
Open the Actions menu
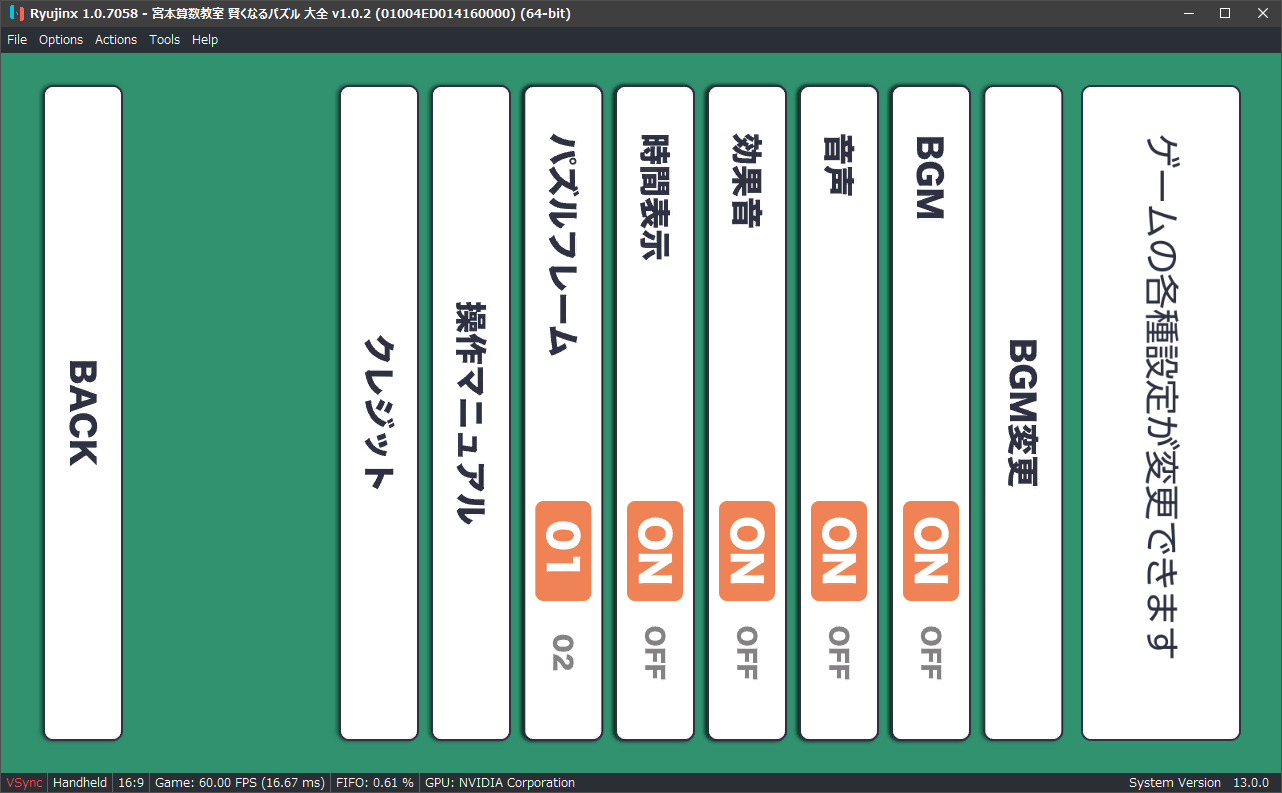[116, 40]
